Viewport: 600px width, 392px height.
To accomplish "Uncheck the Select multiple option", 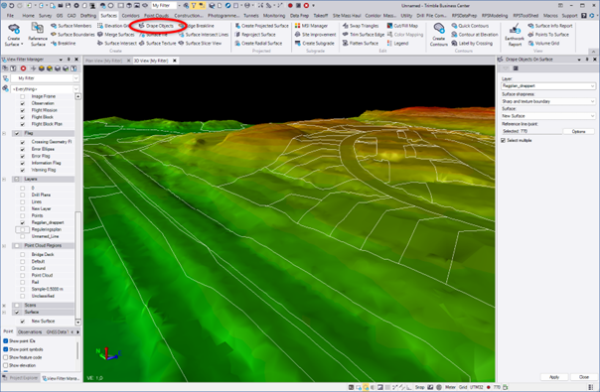I will (x=503, y=140).
